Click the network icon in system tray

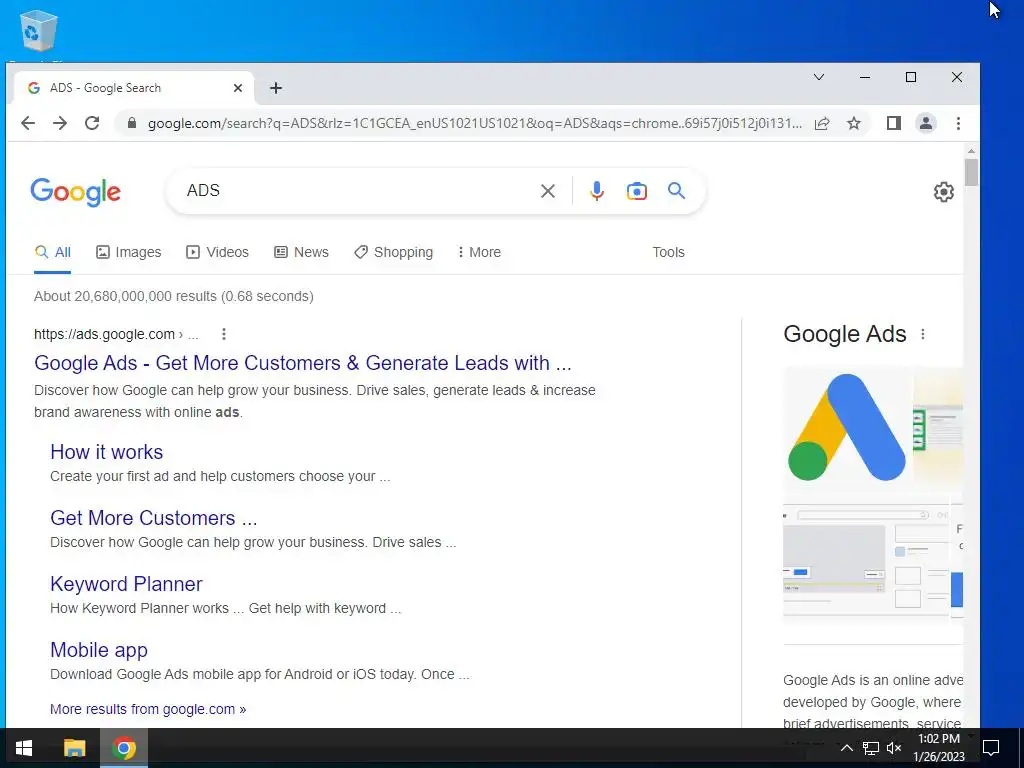click(x=871, y=748)
